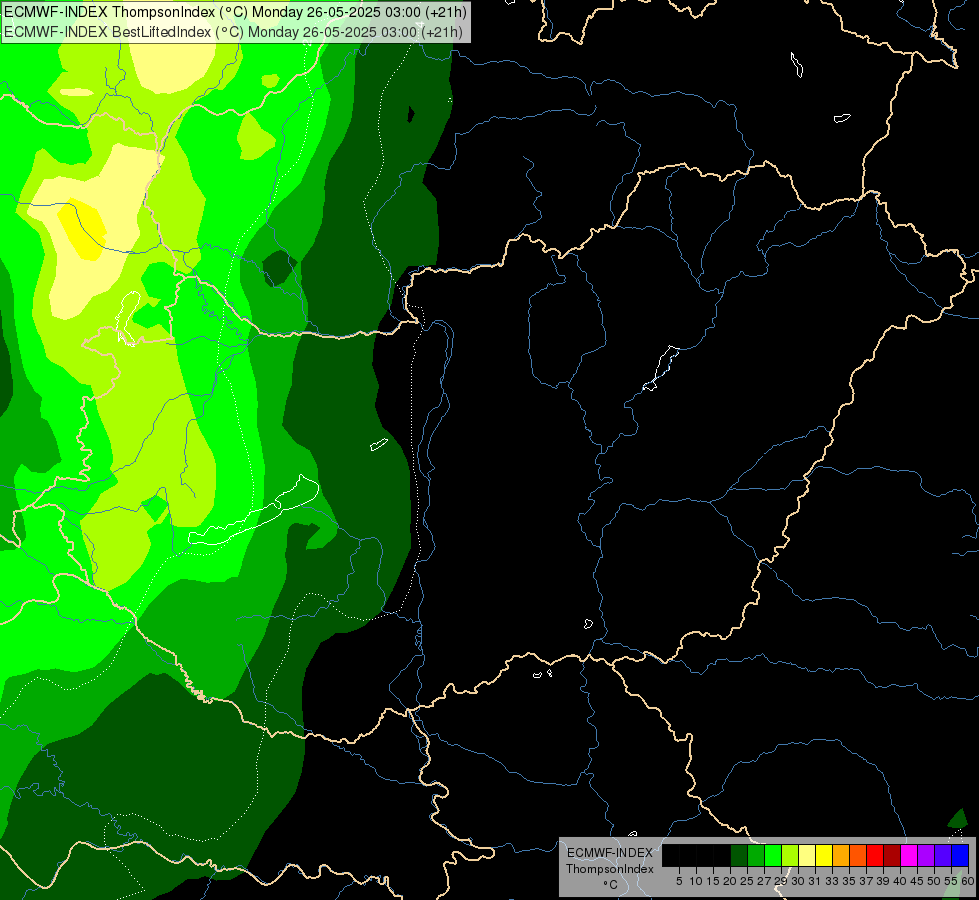
Task: Select the dark red 39-40 legend swatch
Action: click(892, 855)
